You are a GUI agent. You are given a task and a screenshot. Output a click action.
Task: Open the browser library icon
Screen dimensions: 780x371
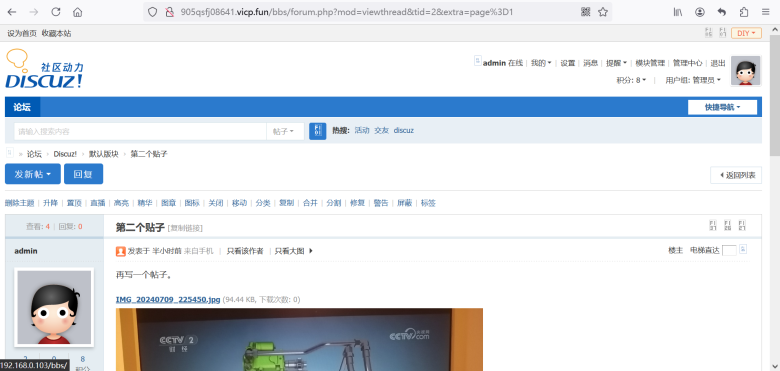(678, 12)
